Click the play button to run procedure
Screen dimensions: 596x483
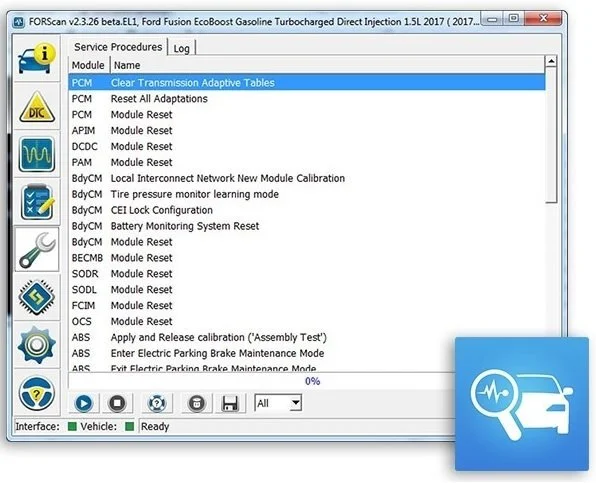click(84, 403)
